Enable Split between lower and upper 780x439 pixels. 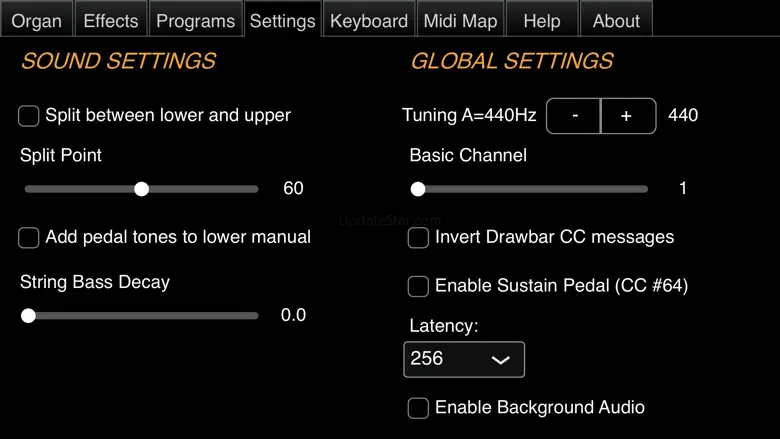[x=29, y=116]
